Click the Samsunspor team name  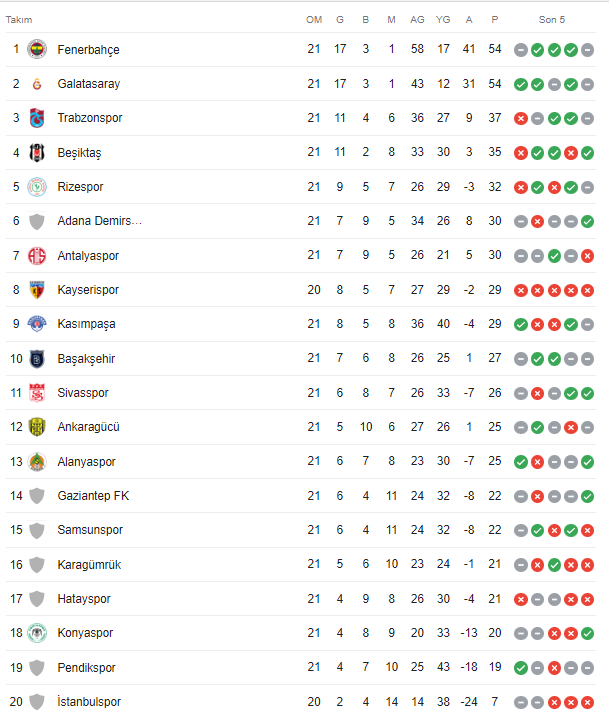tap(89, 530)
